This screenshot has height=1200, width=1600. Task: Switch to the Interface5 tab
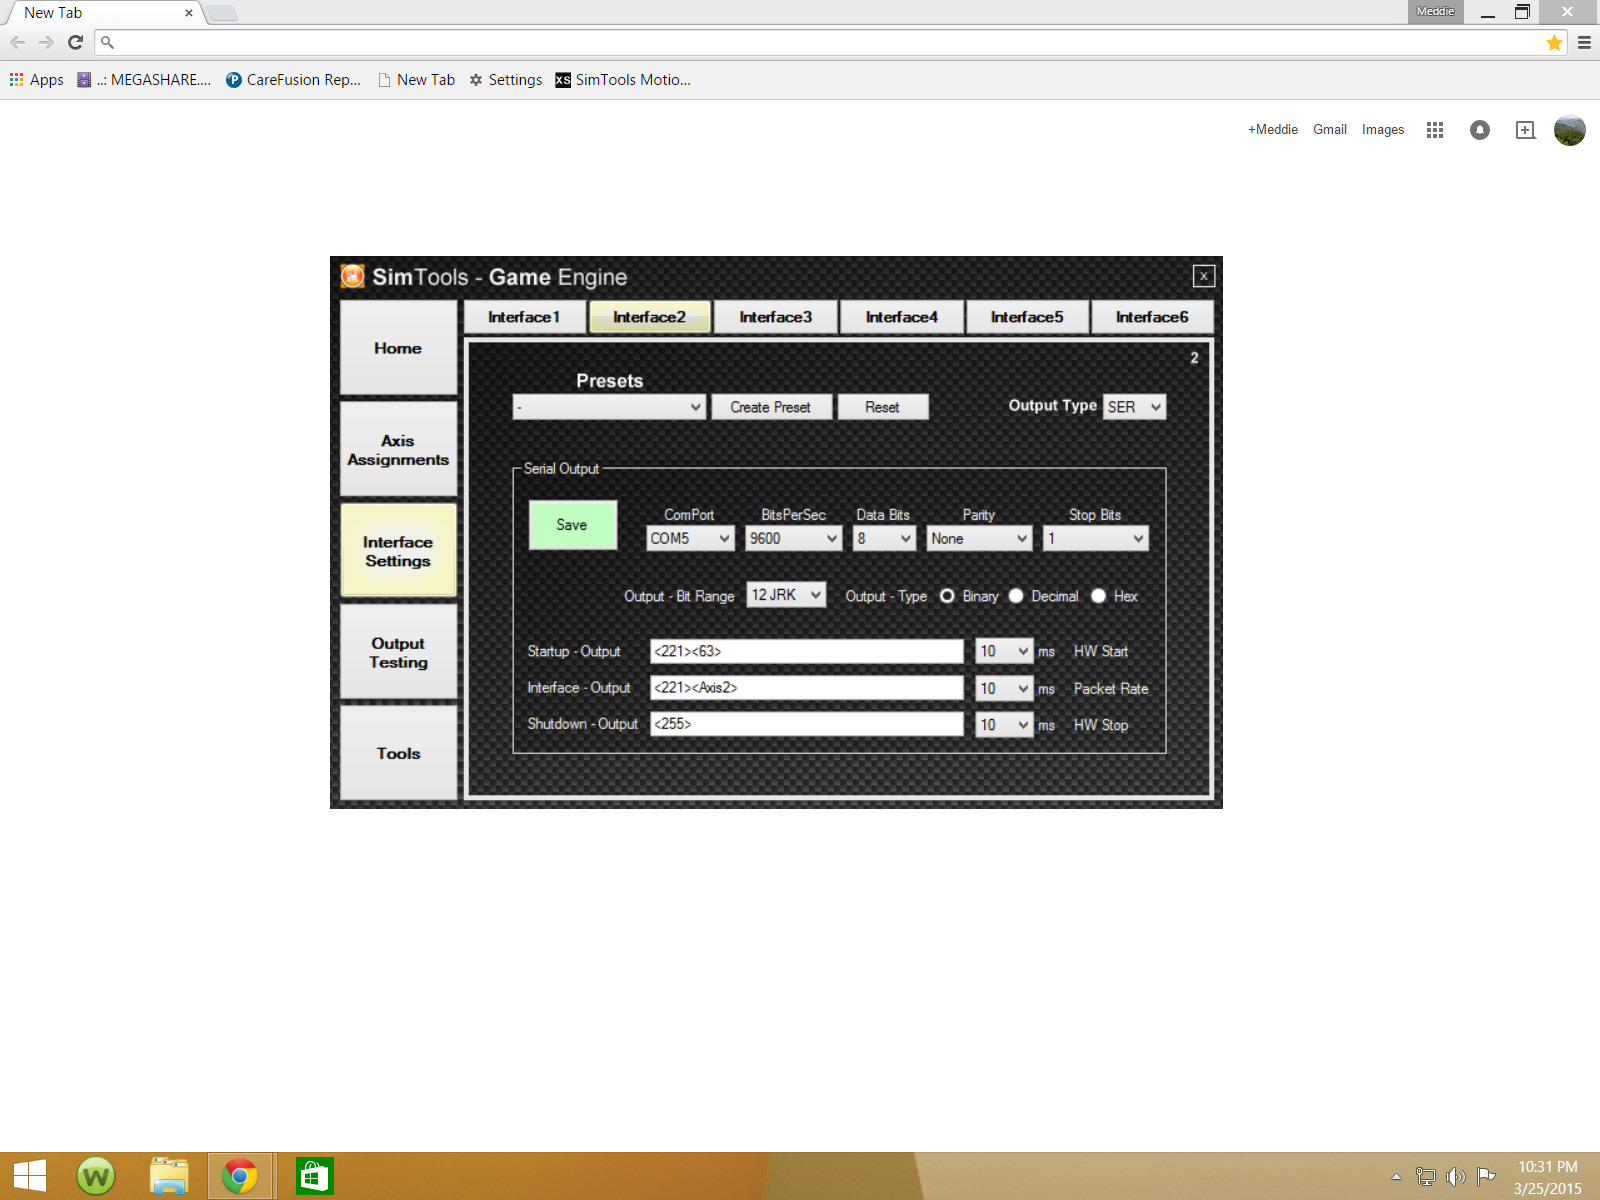[1027, 317]
